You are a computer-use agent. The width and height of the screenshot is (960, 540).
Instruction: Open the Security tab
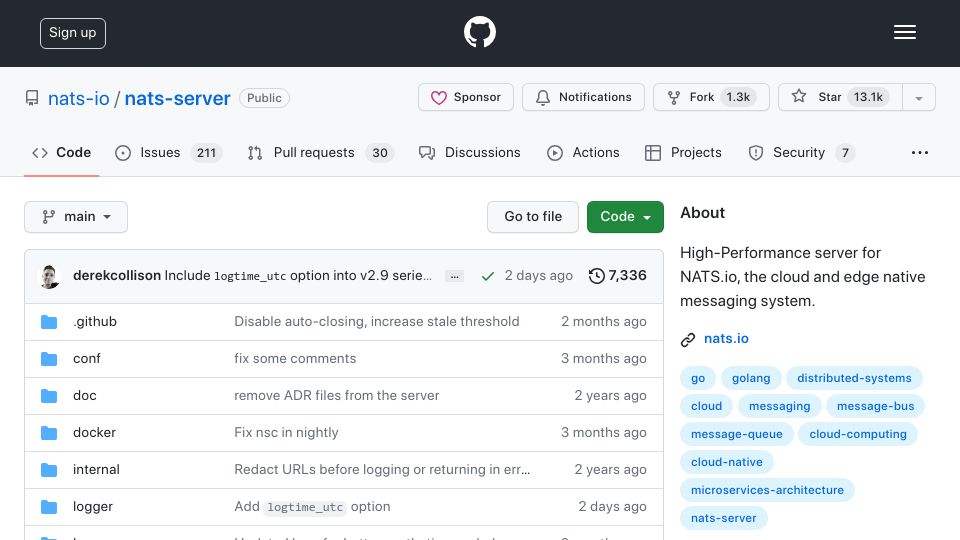click(x=801, y=152)
